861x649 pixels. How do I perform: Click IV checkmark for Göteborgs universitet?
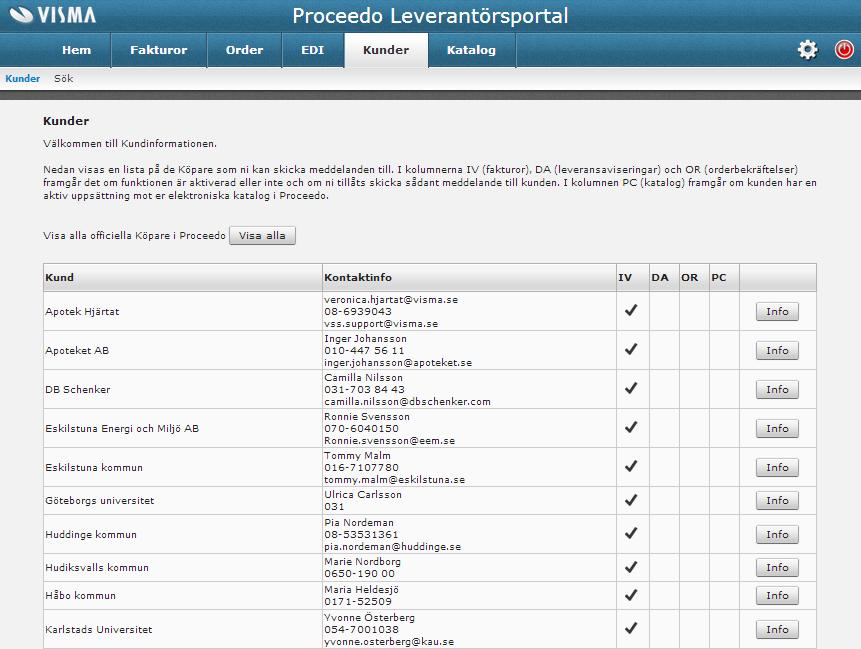point(631,500)
